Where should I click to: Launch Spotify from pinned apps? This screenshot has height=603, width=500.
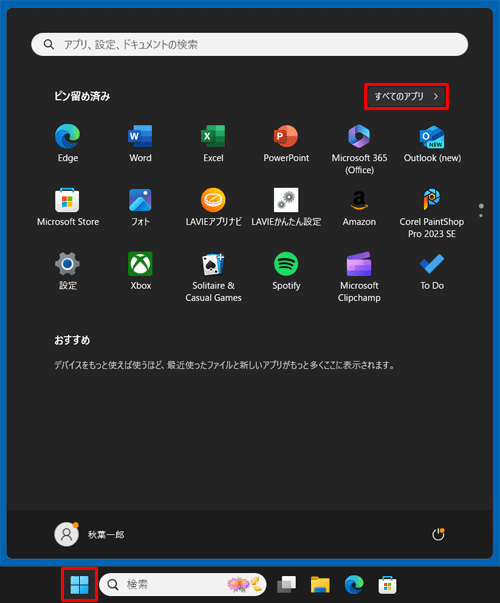(286, 271)
